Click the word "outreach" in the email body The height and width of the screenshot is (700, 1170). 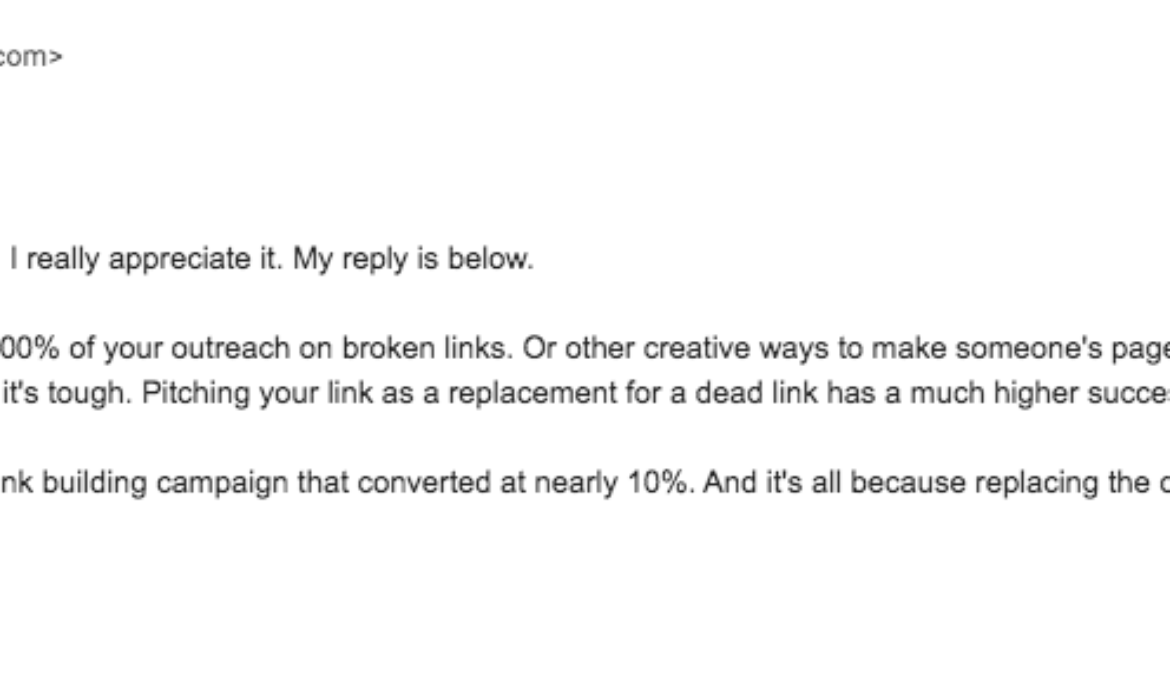[x=230, y=349]
